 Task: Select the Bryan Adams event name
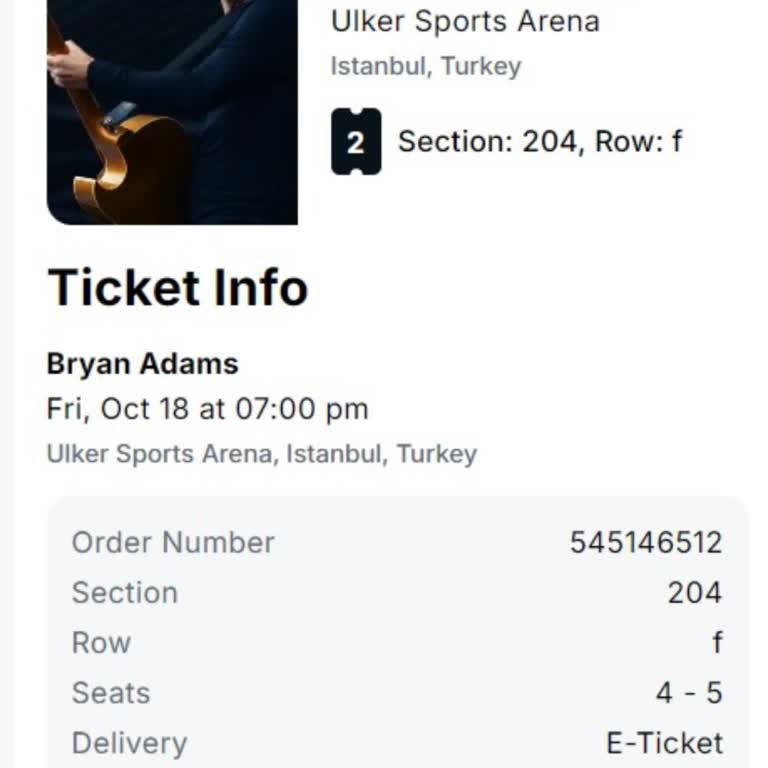tap(142, 363)
